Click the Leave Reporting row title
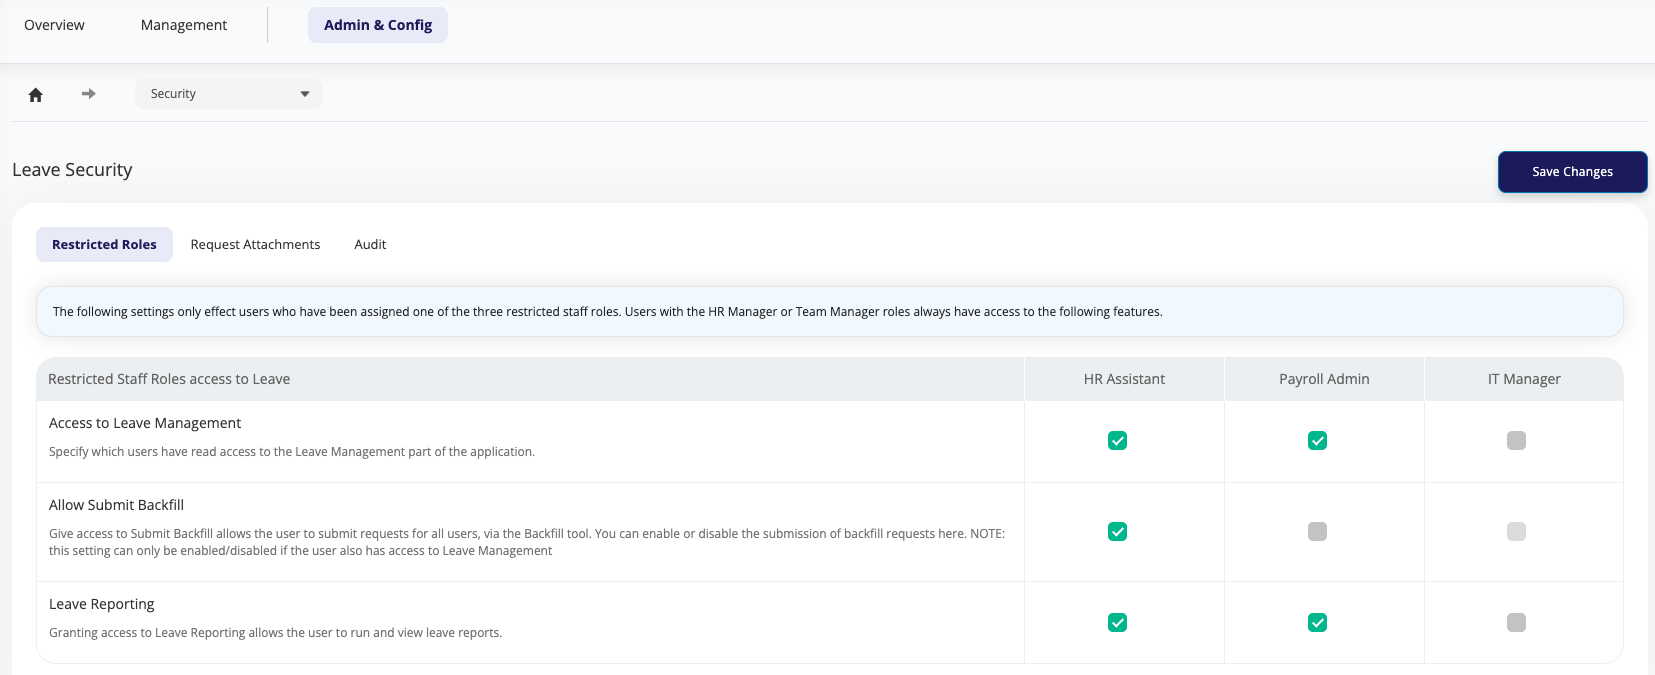The image size is (1655, 675). point(102,604)
